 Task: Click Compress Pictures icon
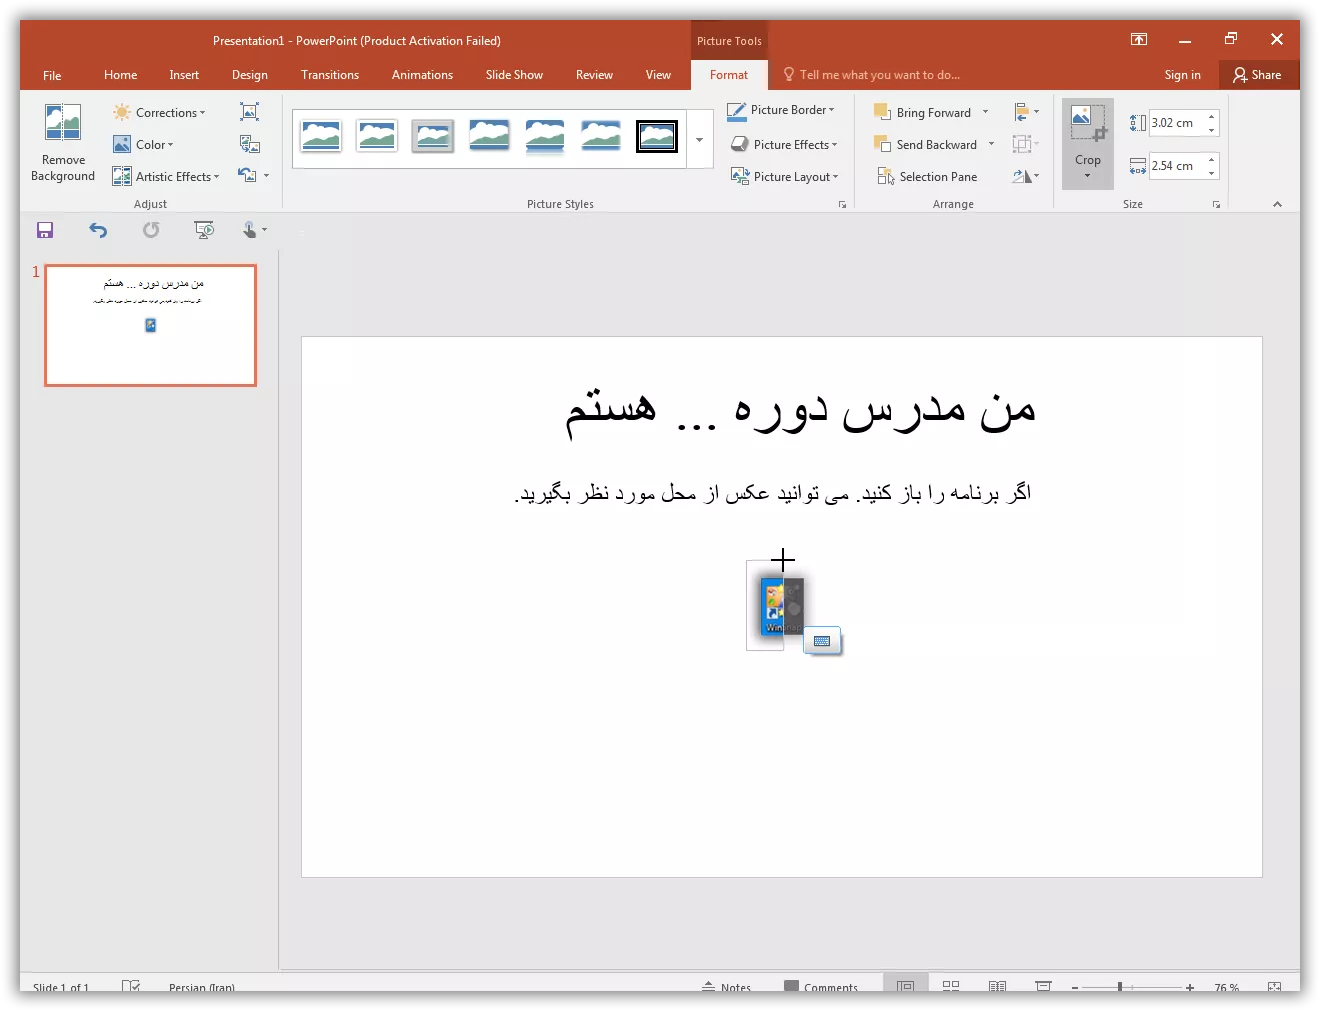[x=250, y=112]
